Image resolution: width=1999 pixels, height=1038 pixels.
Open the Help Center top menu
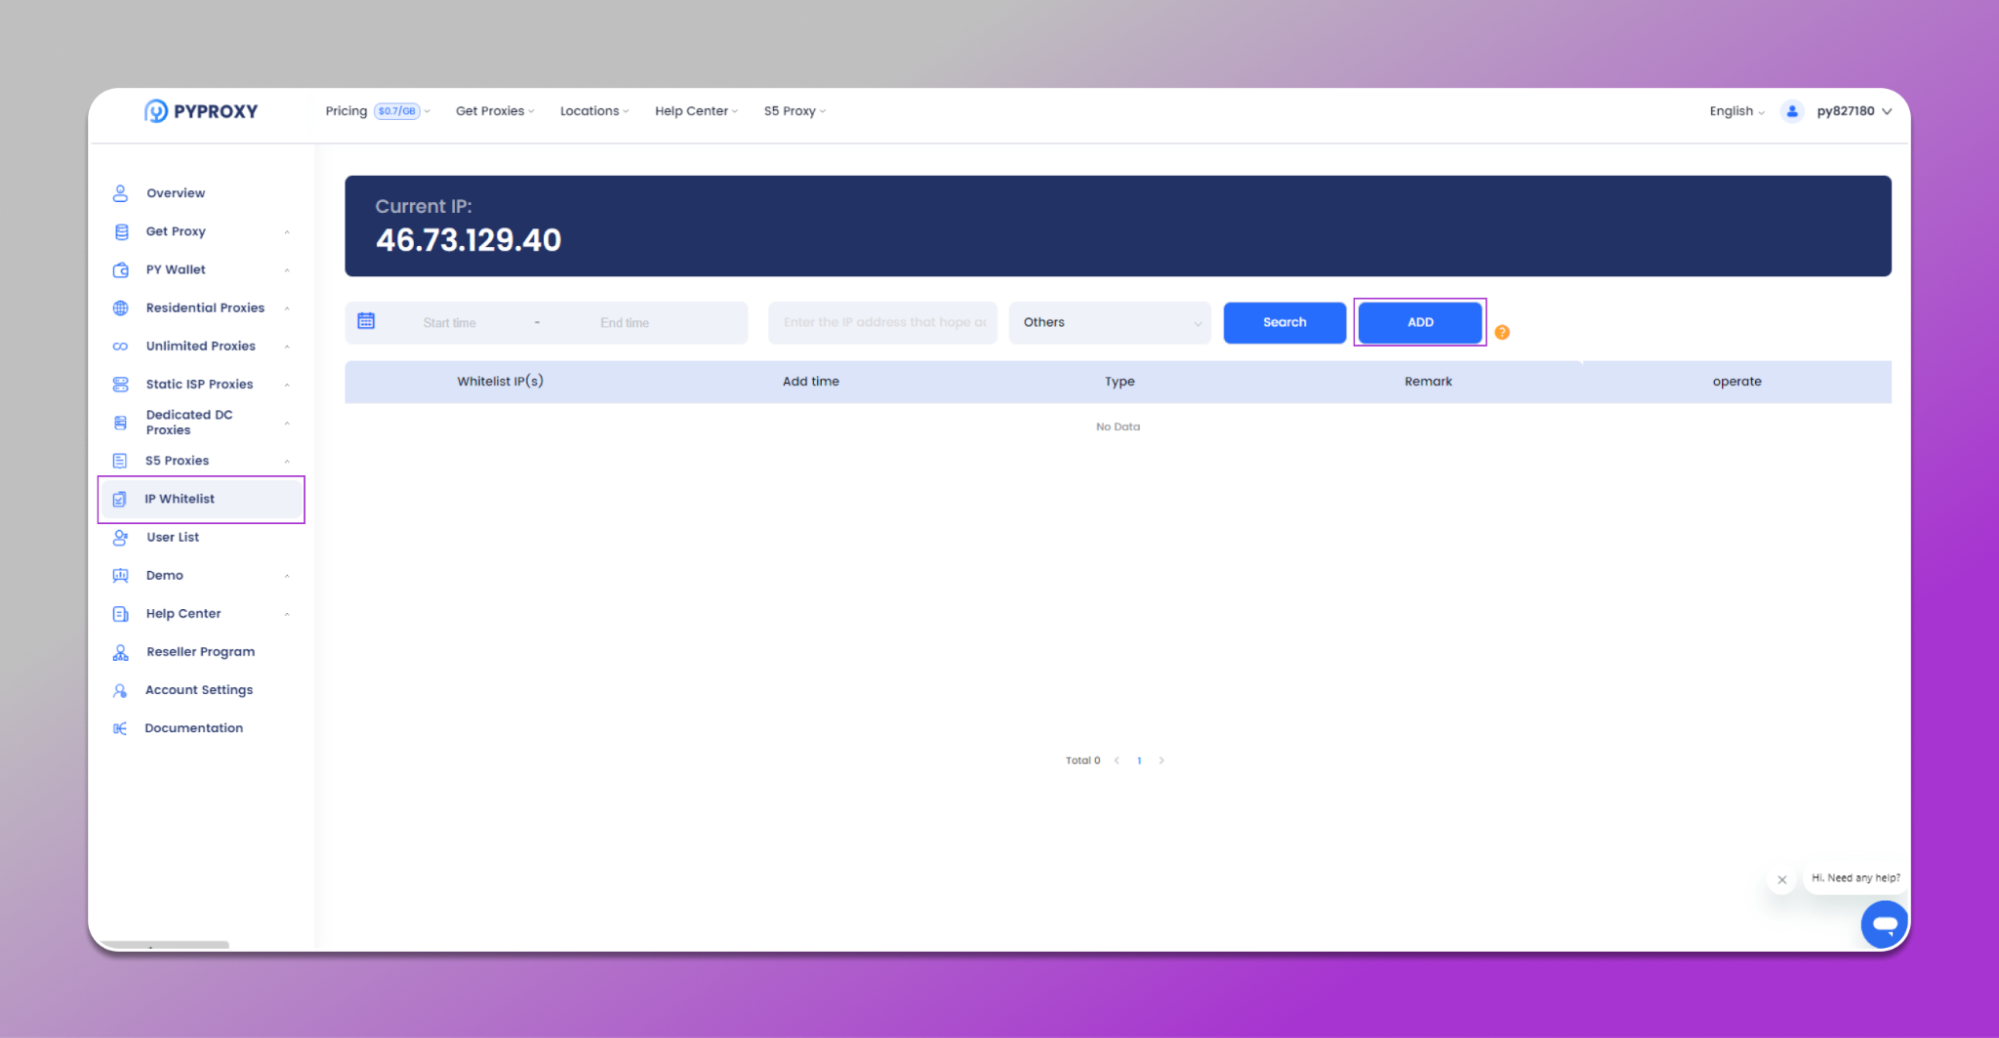[696, 111]
